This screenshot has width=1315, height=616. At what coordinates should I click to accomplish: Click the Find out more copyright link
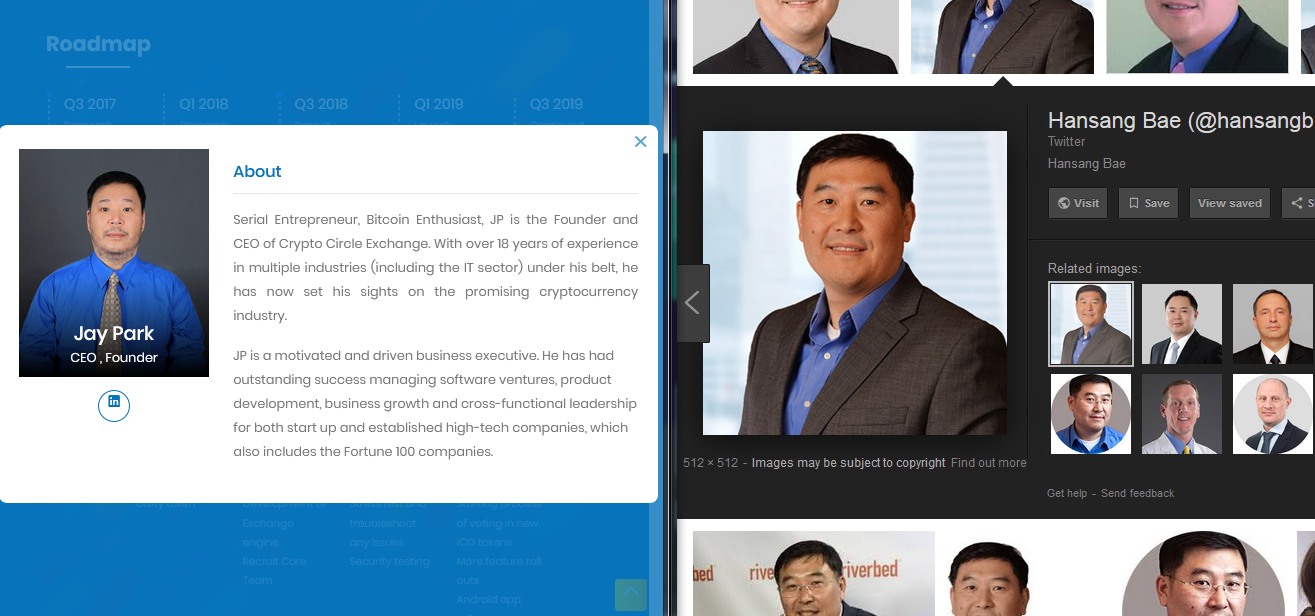pos(988,463)
